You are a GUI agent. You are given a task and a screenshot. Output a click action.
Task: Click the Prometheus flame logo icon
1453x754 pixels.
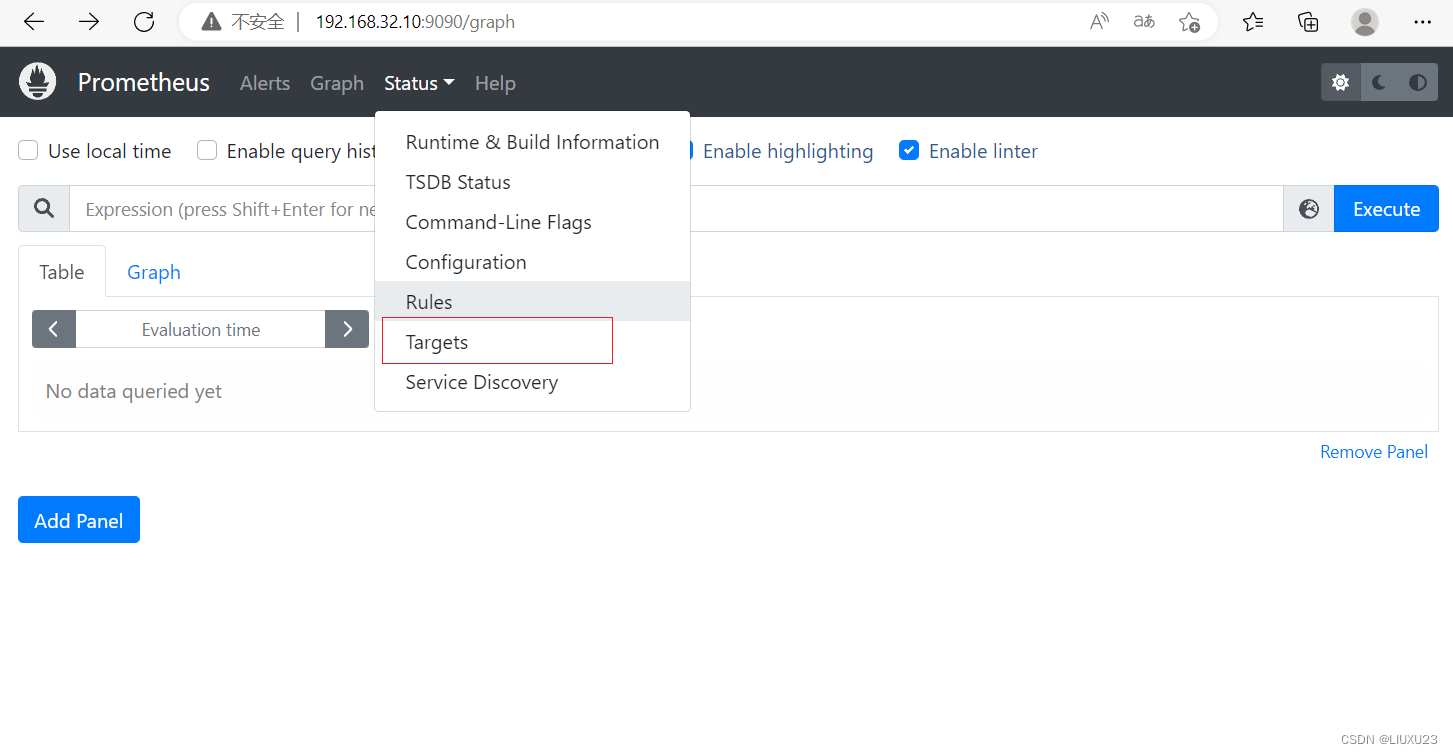[38, 82]
